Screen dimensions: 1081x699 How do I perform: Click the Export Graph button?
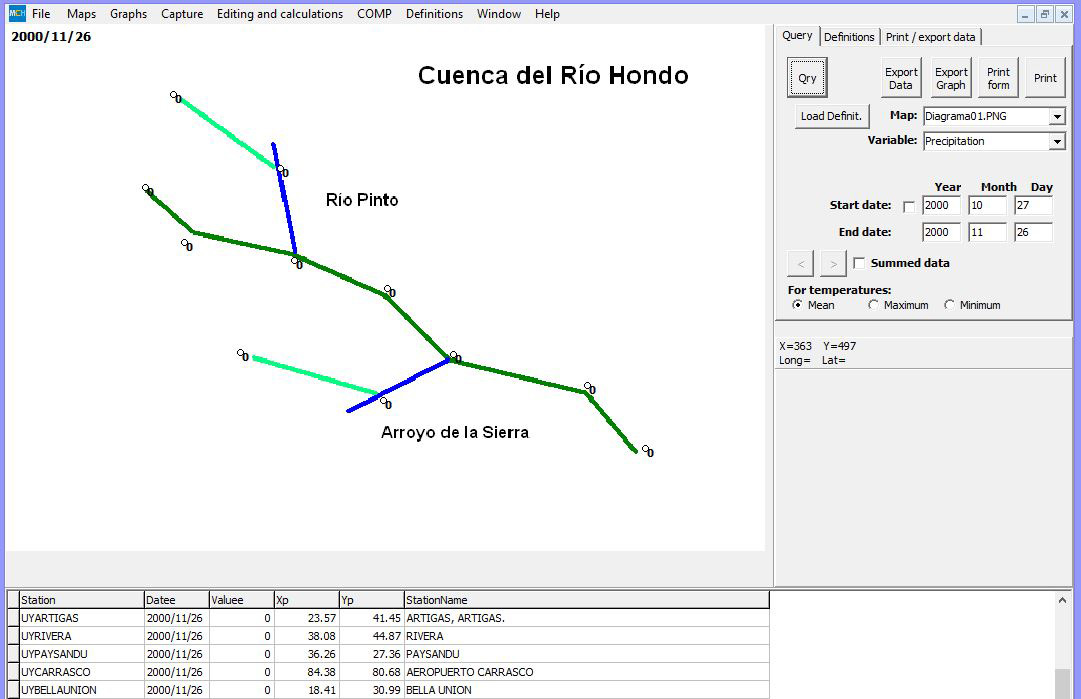click(x=950, y=78)
